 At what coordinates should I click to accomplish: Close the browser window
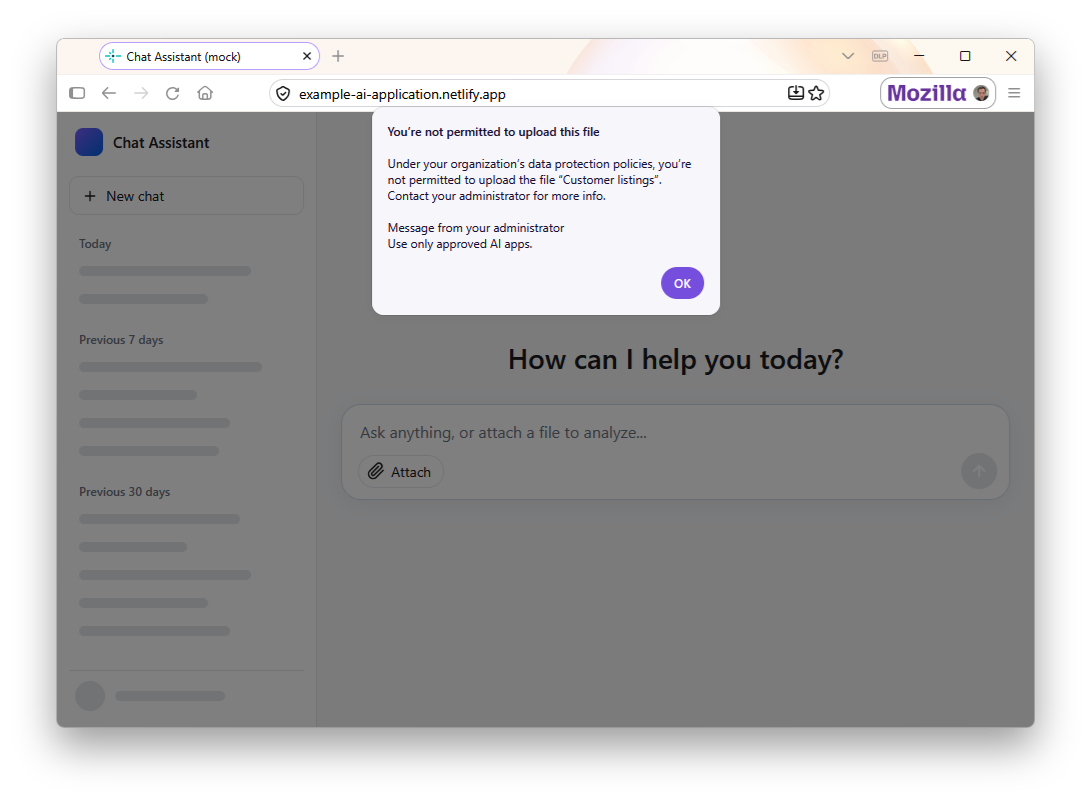[x=1011, y=56]
